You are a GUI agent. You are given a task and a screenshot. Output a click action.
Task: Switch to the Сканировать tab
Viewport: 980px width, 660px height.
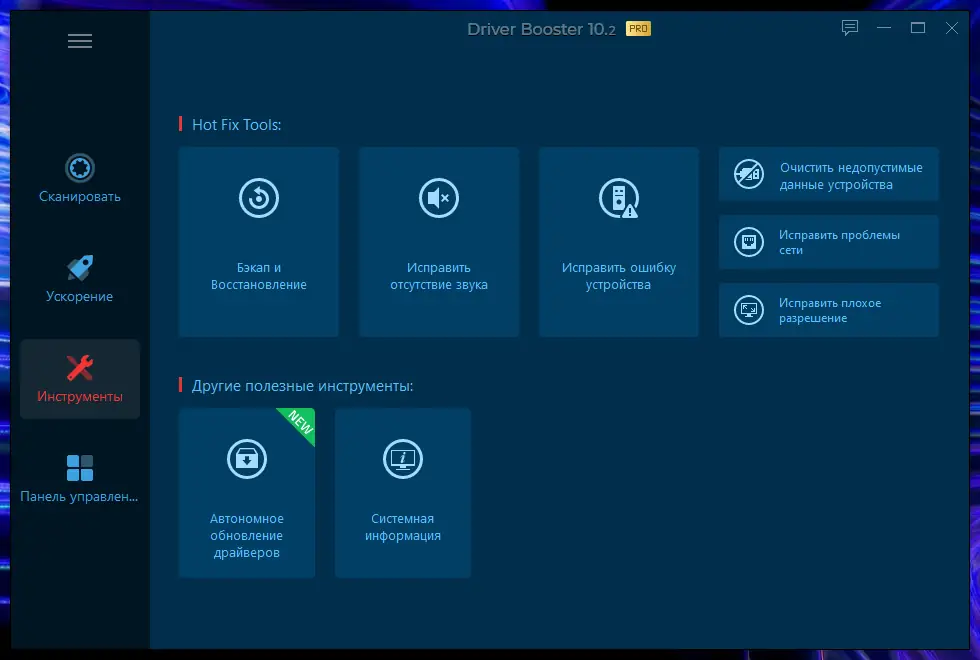(80, 178)
